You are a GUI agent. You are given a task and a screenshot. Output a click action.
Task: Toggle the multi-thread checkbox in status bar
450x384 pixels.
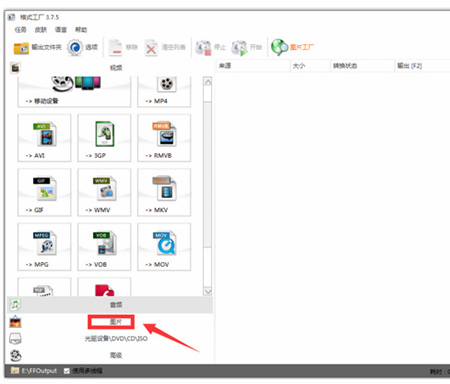(67, 371)
